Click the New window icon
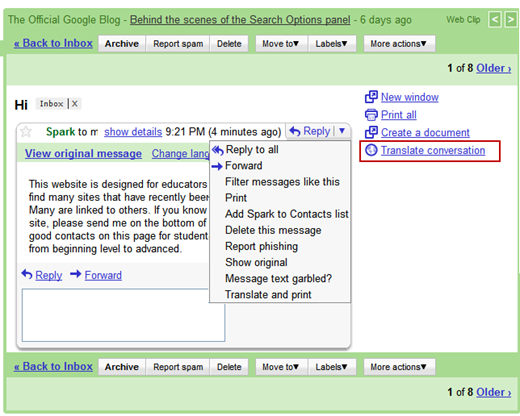 click(371, 97)
